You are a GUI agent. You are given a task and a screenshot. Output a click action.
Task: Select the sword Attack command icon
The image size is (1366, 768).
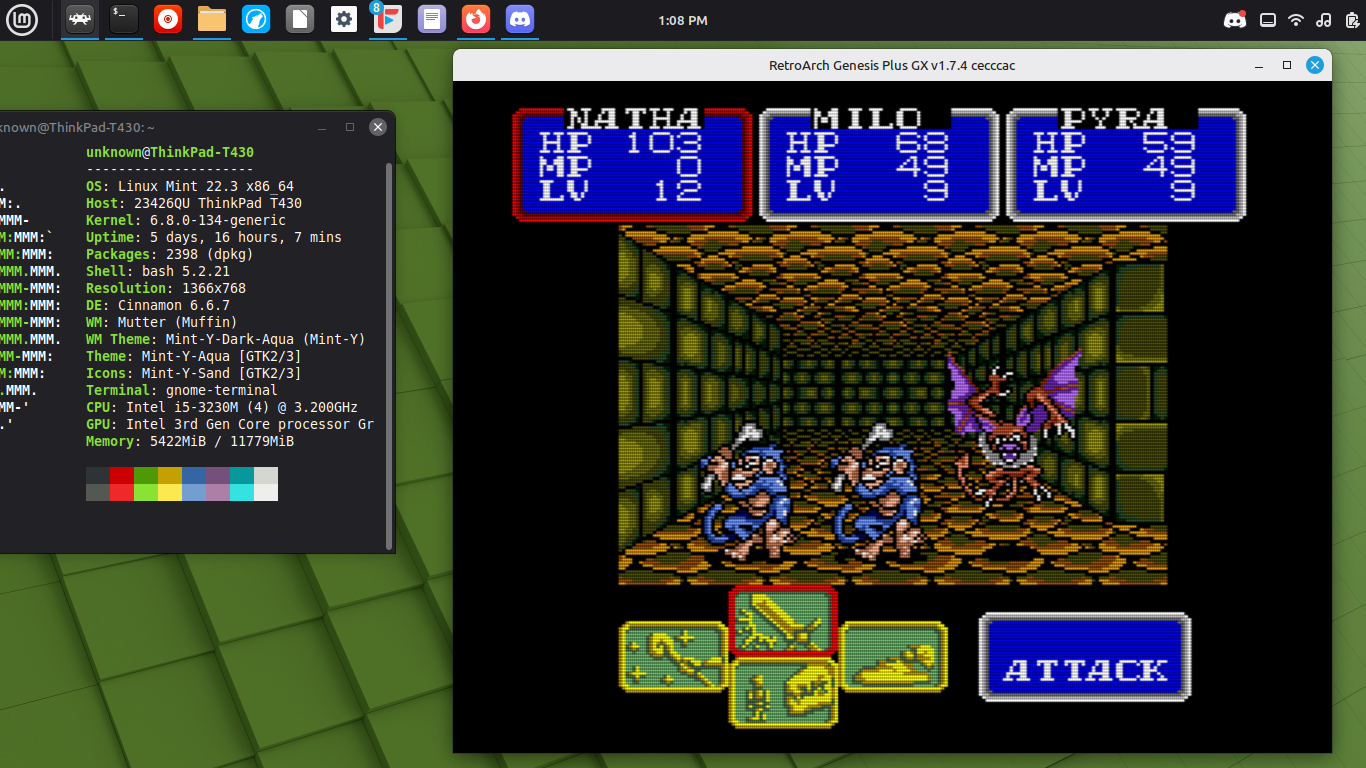pos(783,620)
